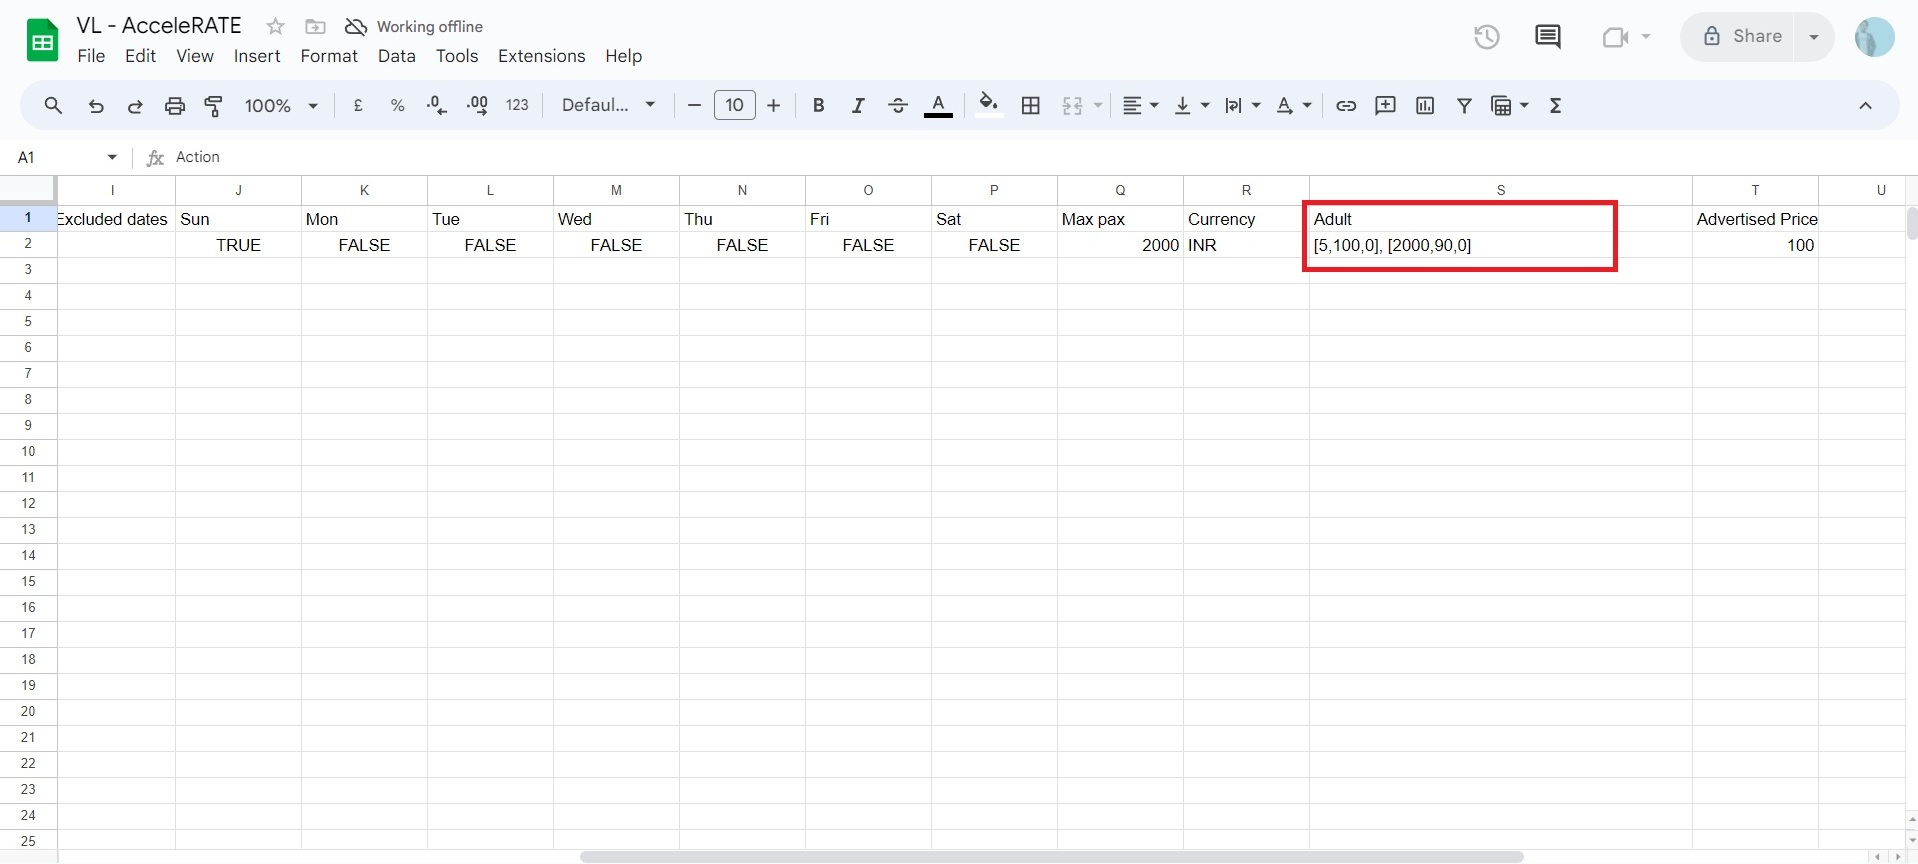Expand the font family dropdown
1918x864 pixels.
coord(608,106)
